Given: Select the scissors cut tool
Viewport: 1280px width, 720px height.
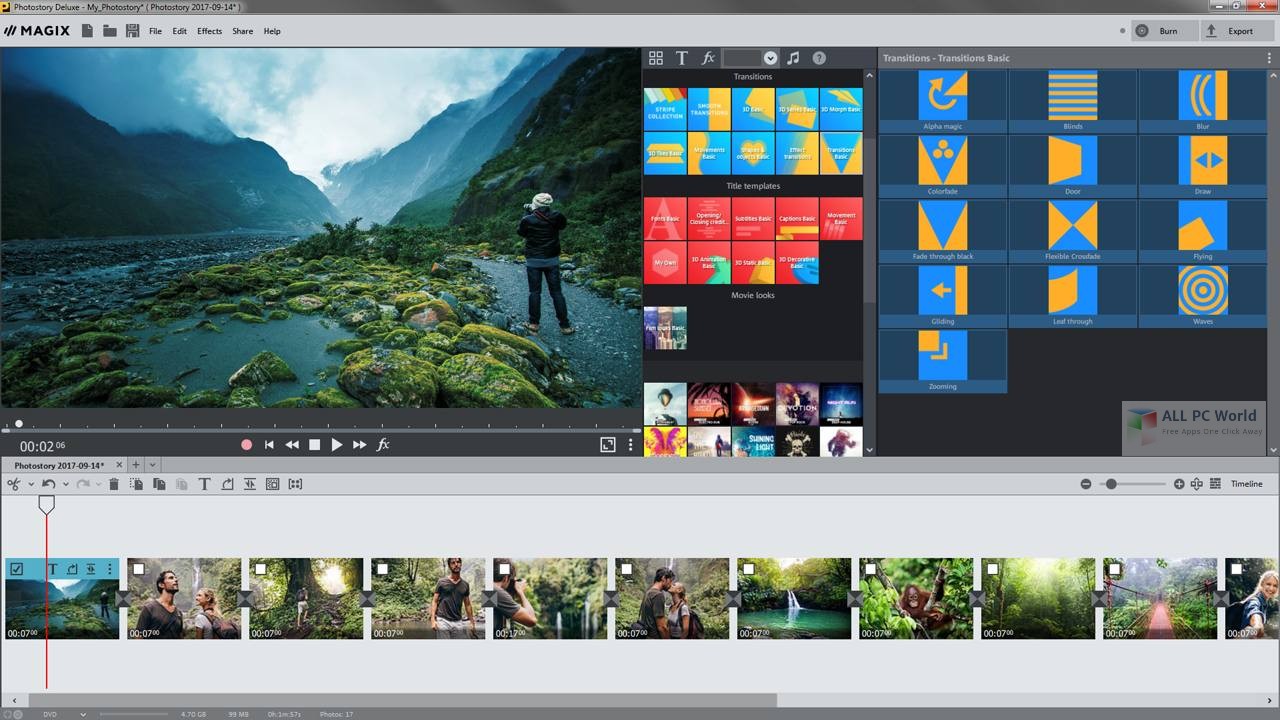Looking at the screenshot, I should click(x=14, y=484).
